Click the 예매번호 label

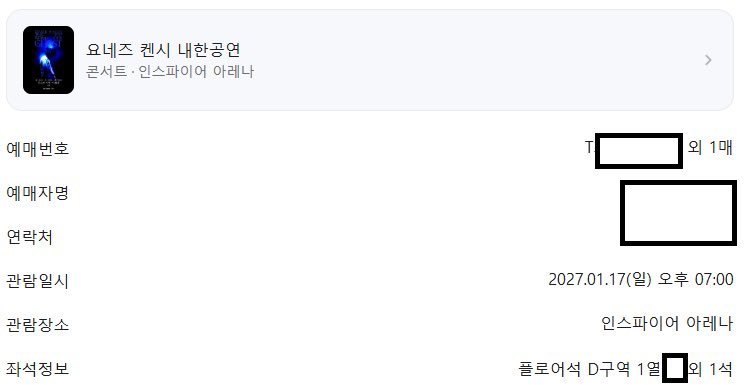point(37,149)
